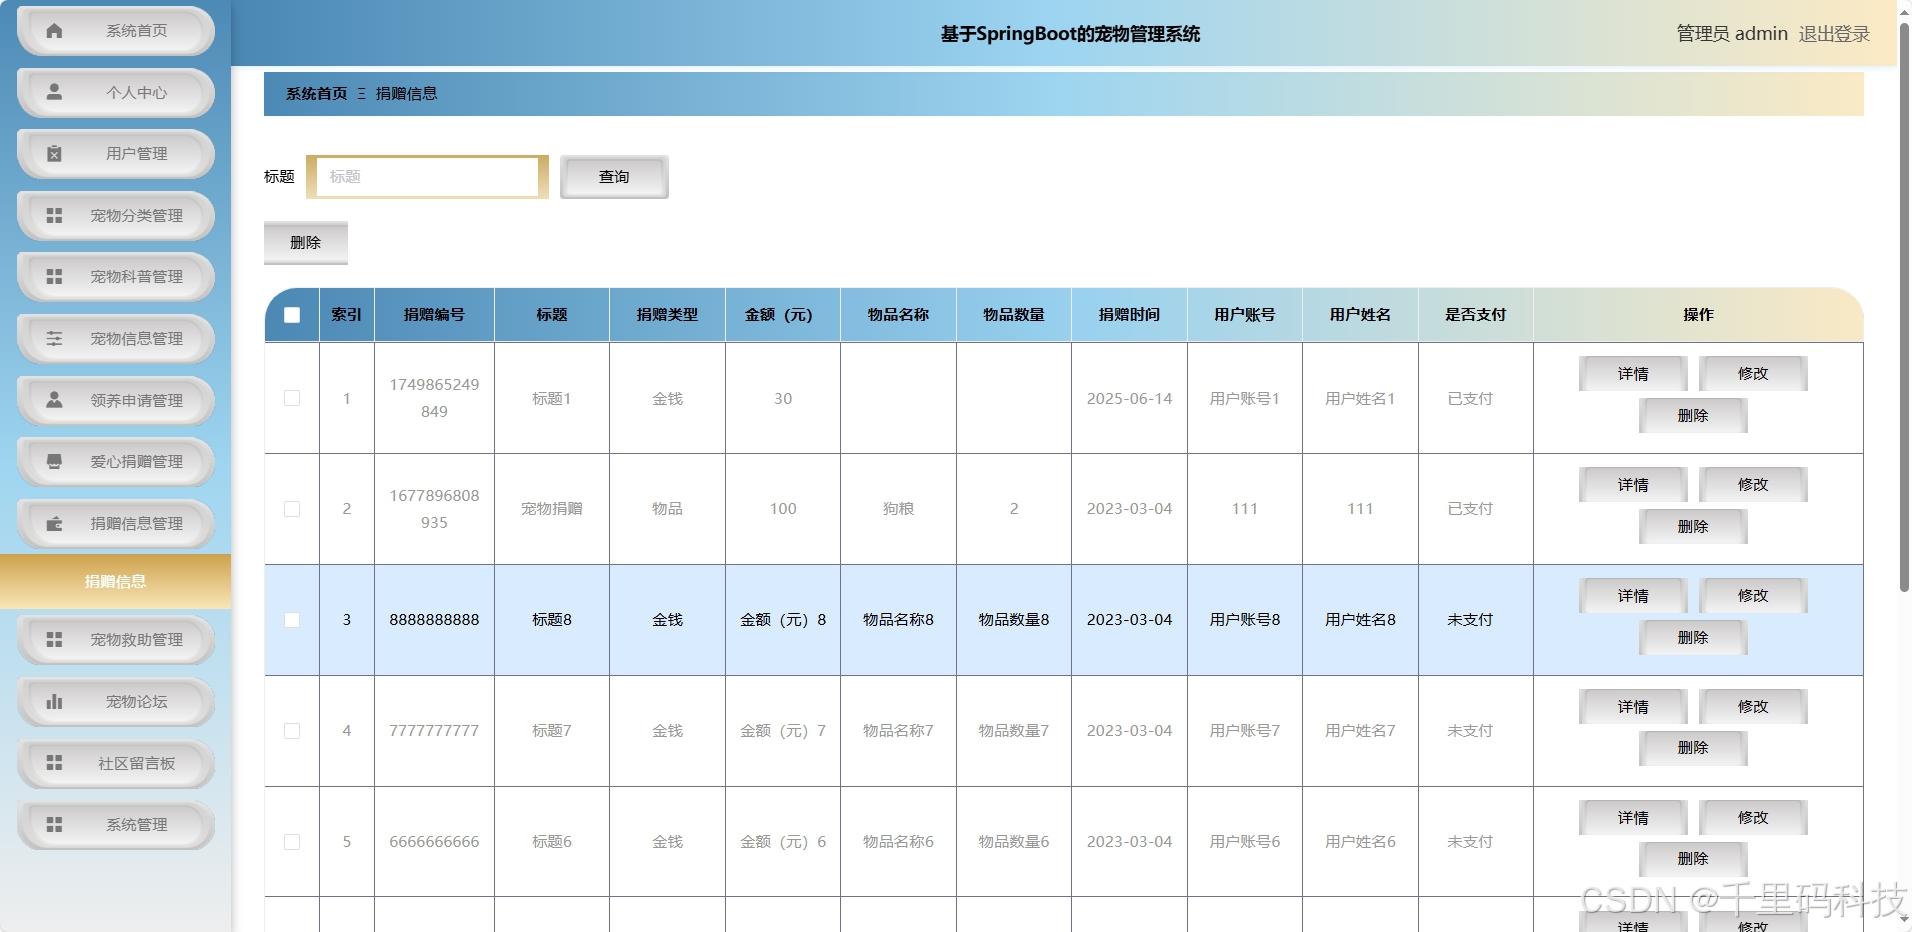Edit row 宠物捐赠 with 修改
Image resolution: width=1912 pixels, height=932 pixels.
click(1753, 485)
